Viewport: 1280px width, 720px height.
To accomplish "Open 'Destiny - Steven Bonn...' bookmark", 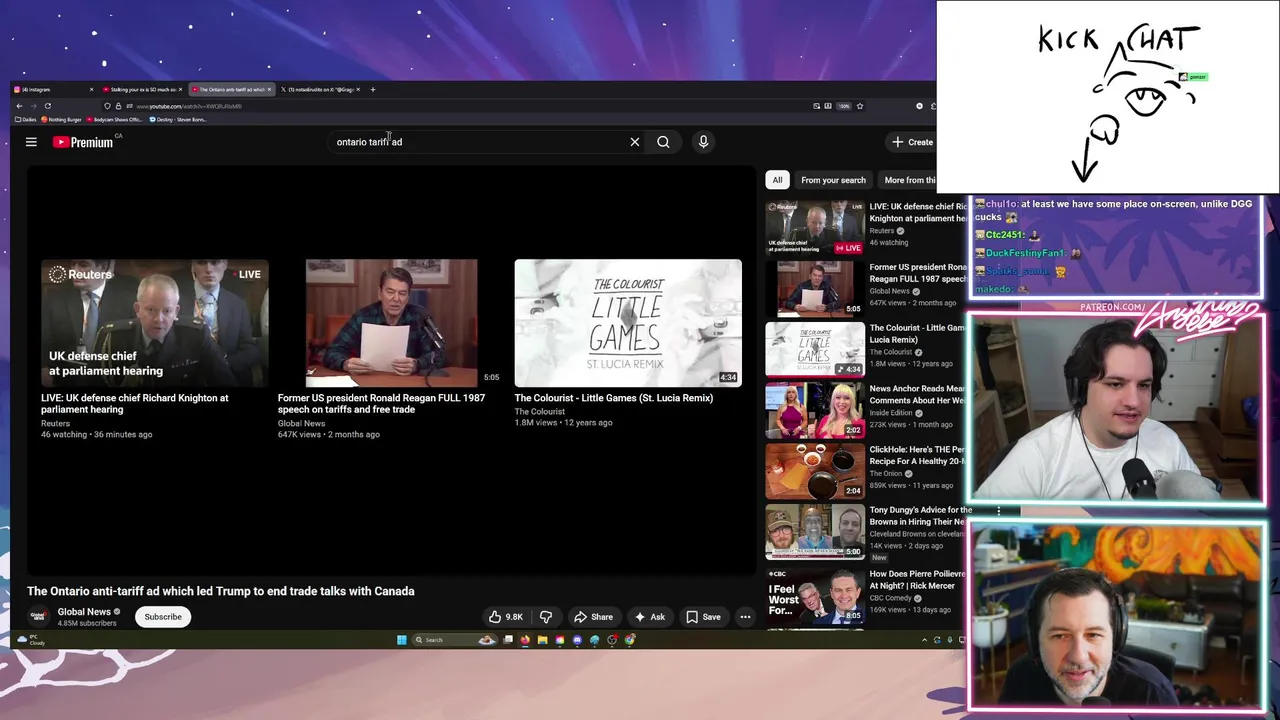I will 178,120.
